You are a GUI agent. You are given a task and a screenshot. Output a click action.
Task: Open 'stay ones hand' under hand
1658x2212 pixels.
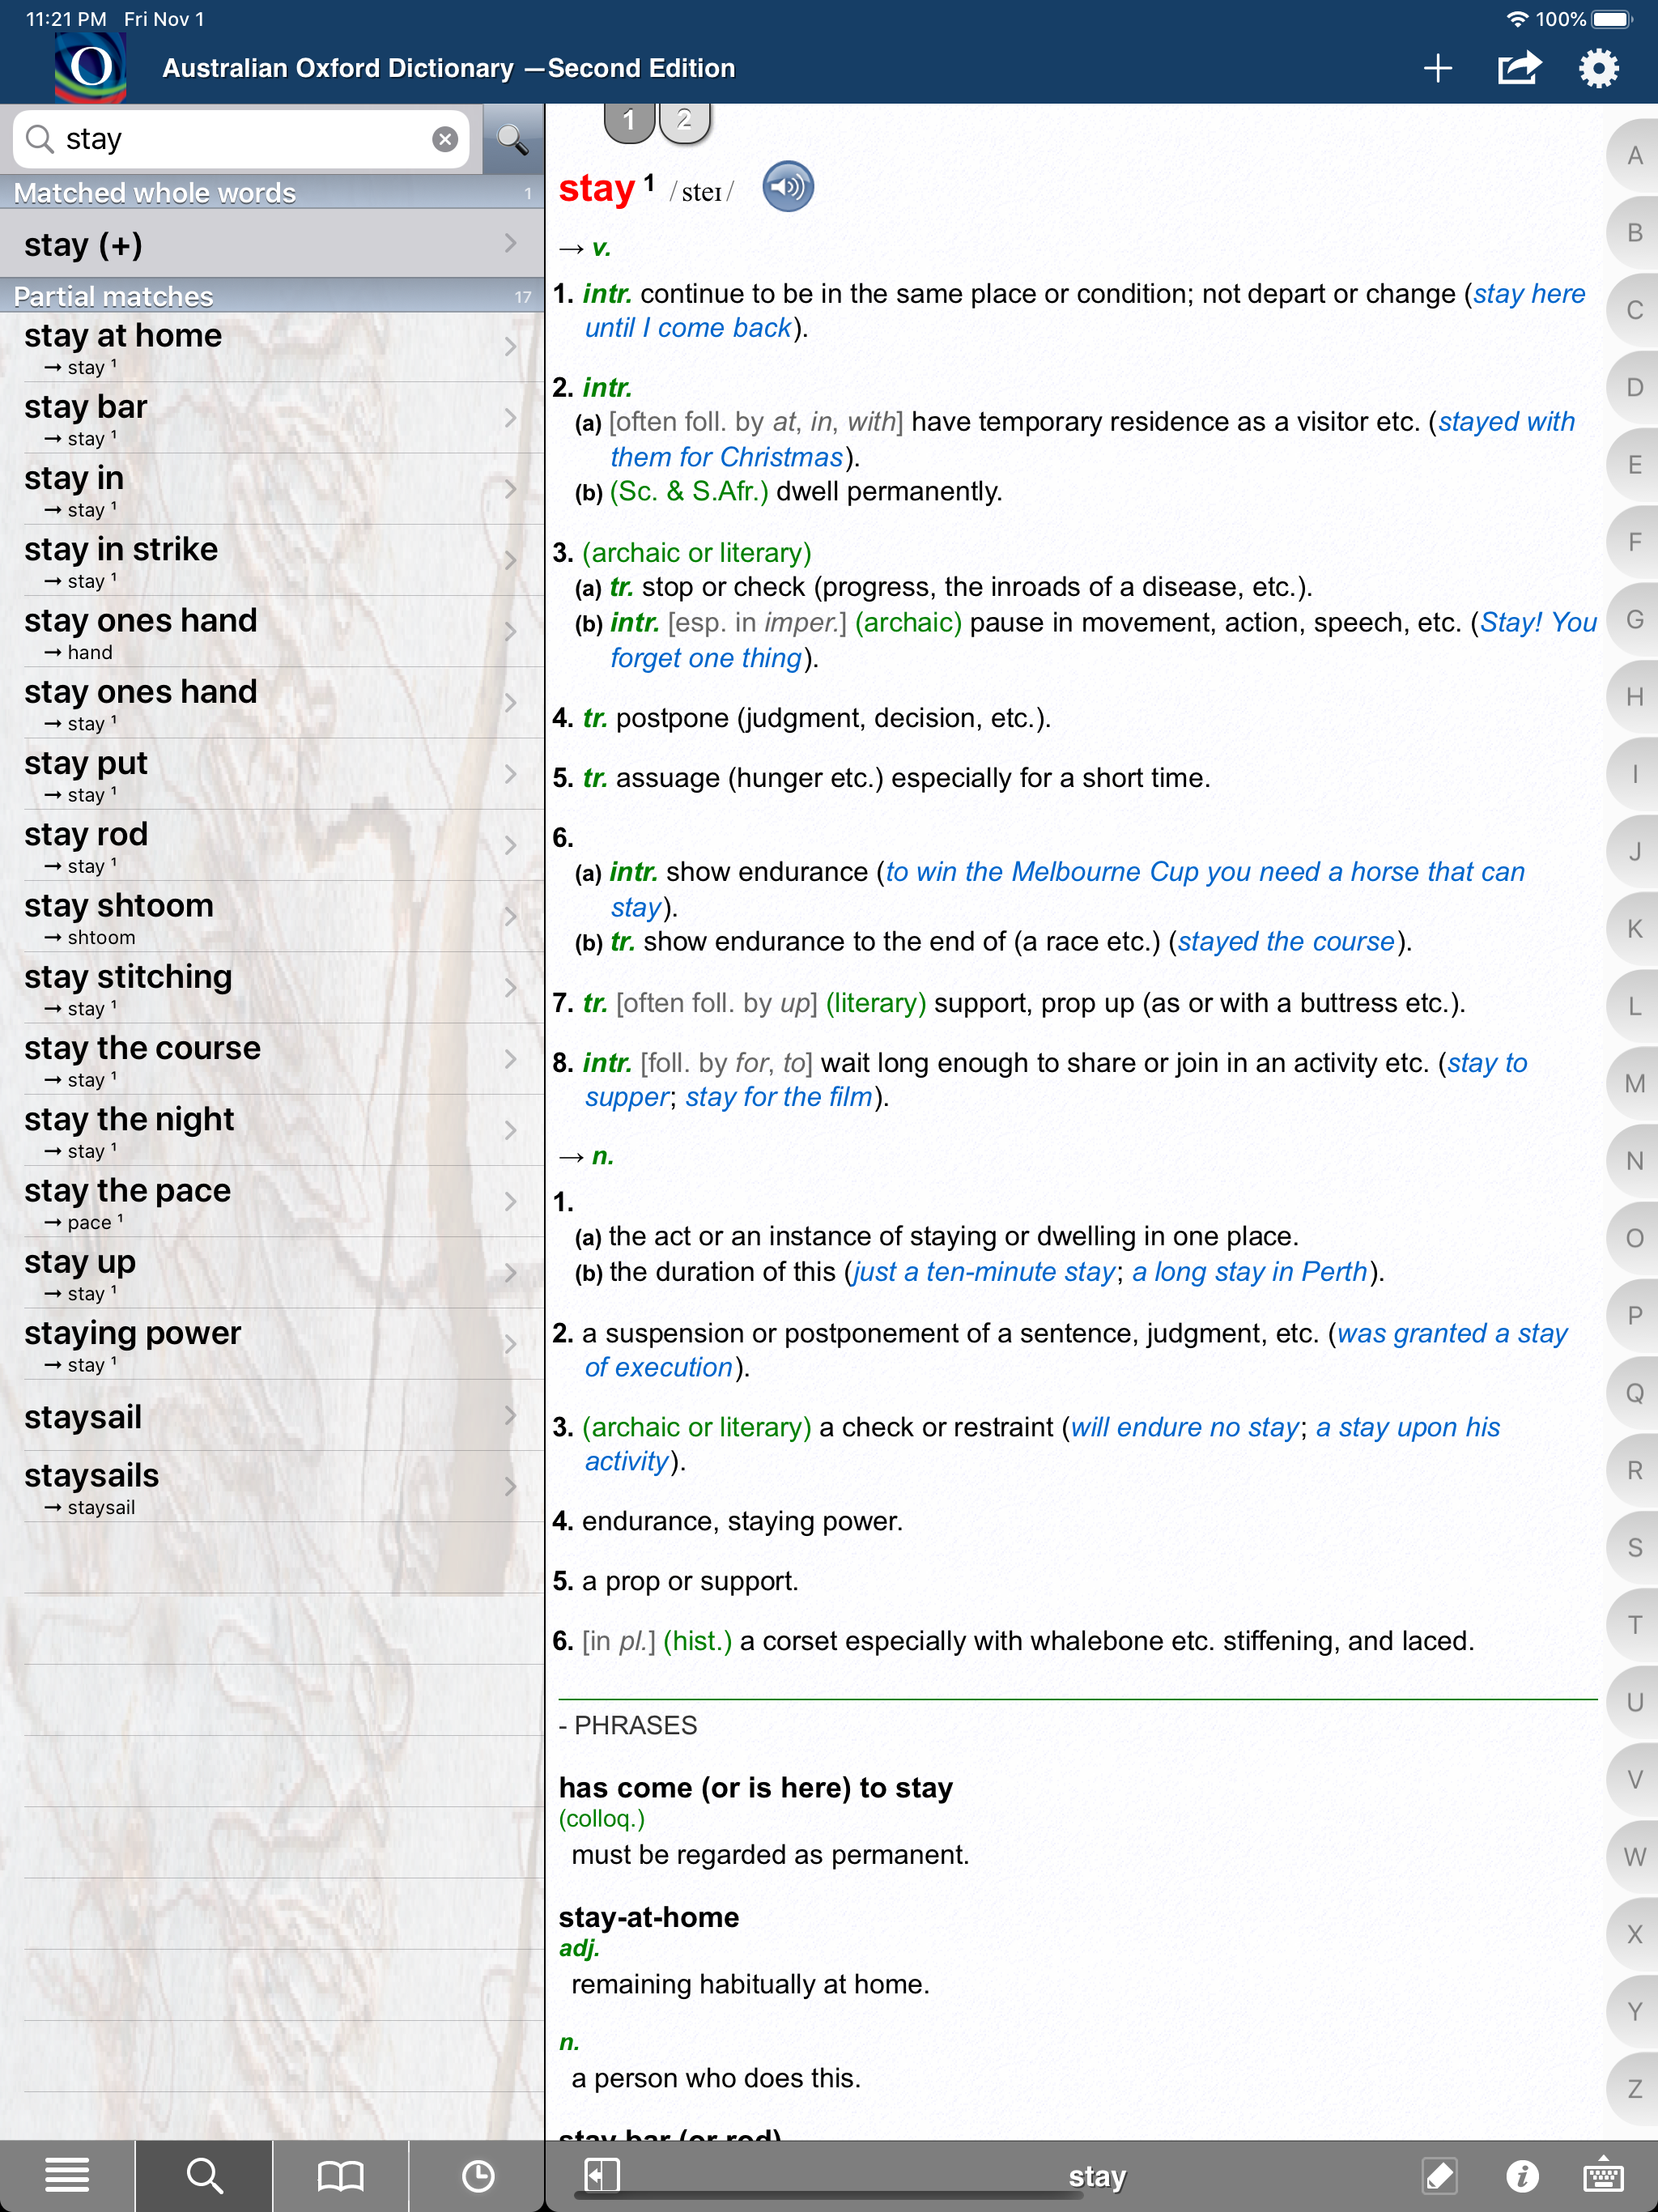272,632
